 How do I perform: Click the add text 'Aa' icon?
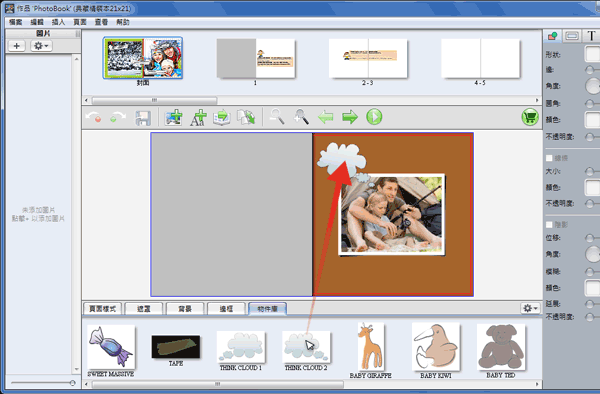pyautogui.click(x=198, y=117)
